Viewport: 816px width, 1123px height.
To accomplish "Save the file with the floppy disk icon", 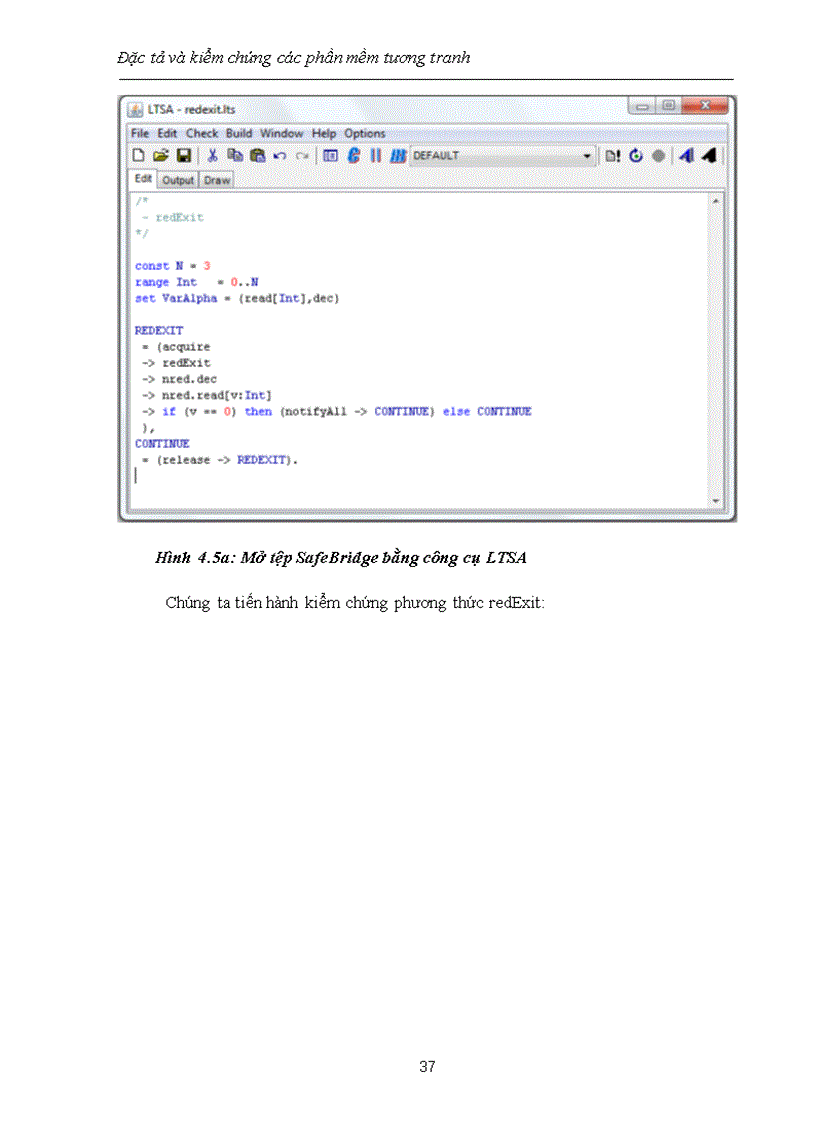I will pyautogui.click(x=183, y=156).
